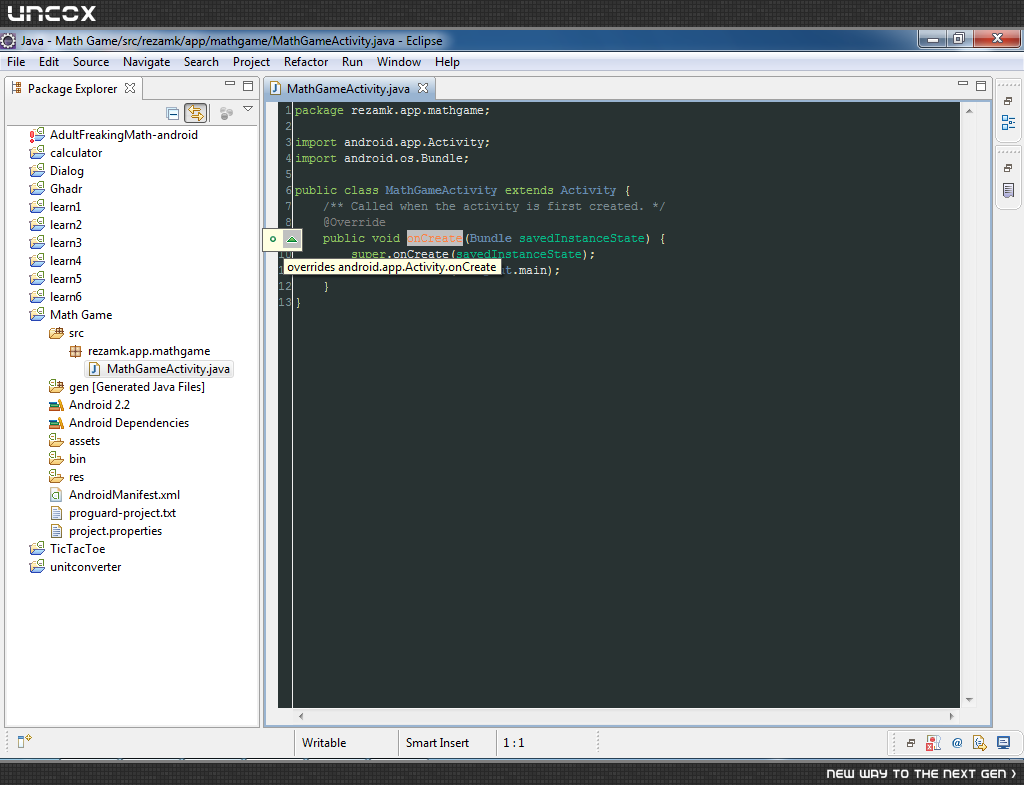Open the Window menu
Viewport: 1024px width, 785px height.
point(399,62)
